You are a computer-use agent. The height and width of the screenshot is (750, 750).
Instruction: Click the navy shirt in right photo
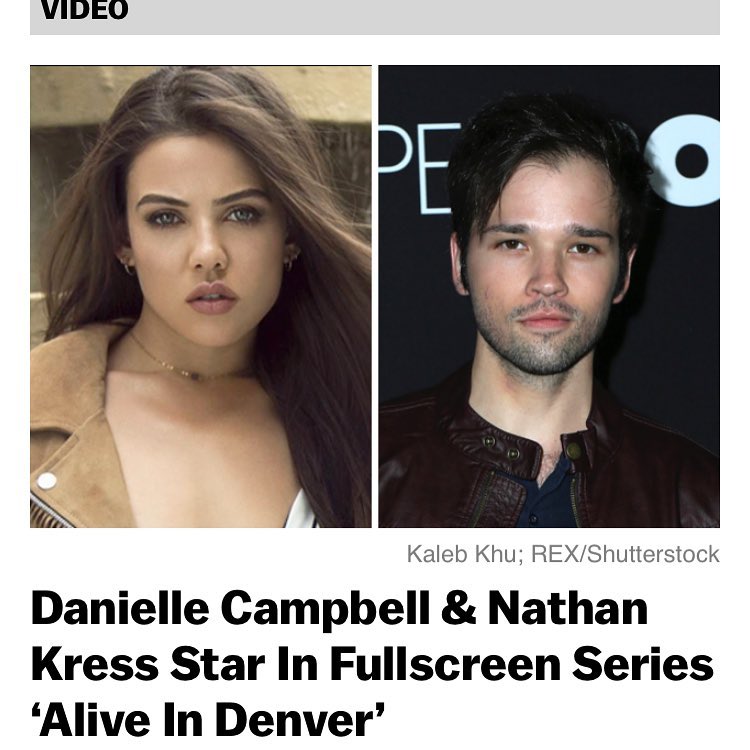click(x=547, y=497)
